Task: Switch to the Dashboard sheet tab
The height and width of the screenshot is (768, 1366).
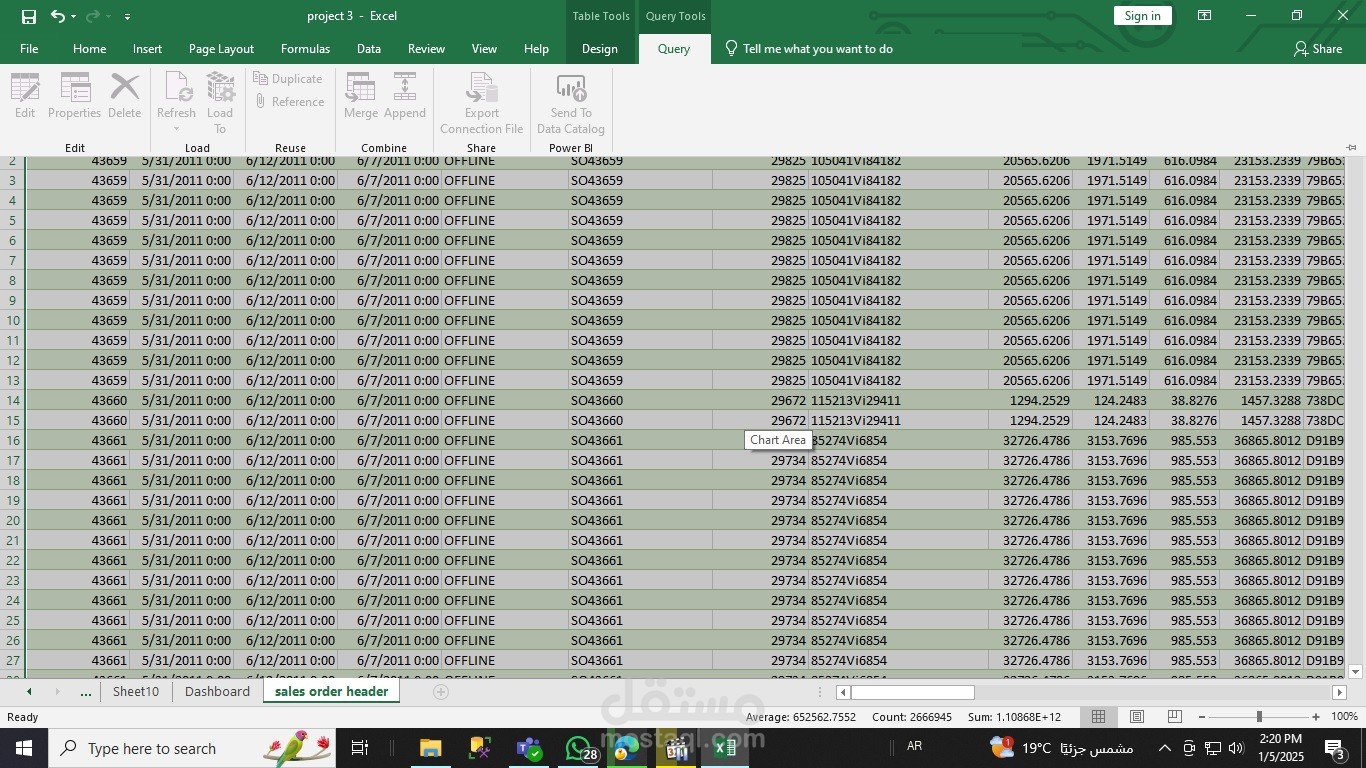Action: pyautogui.click(x=216, y=691)
